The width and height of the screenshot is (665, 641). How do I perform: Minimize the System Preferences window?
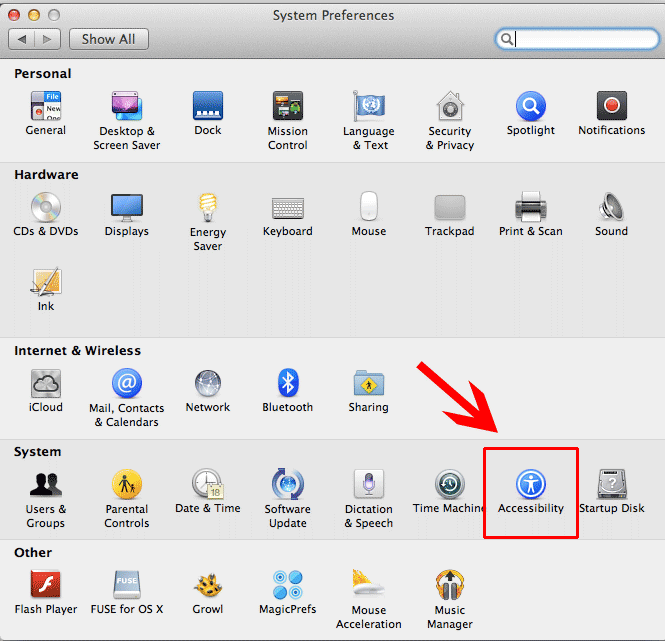(x=34, y=15)
